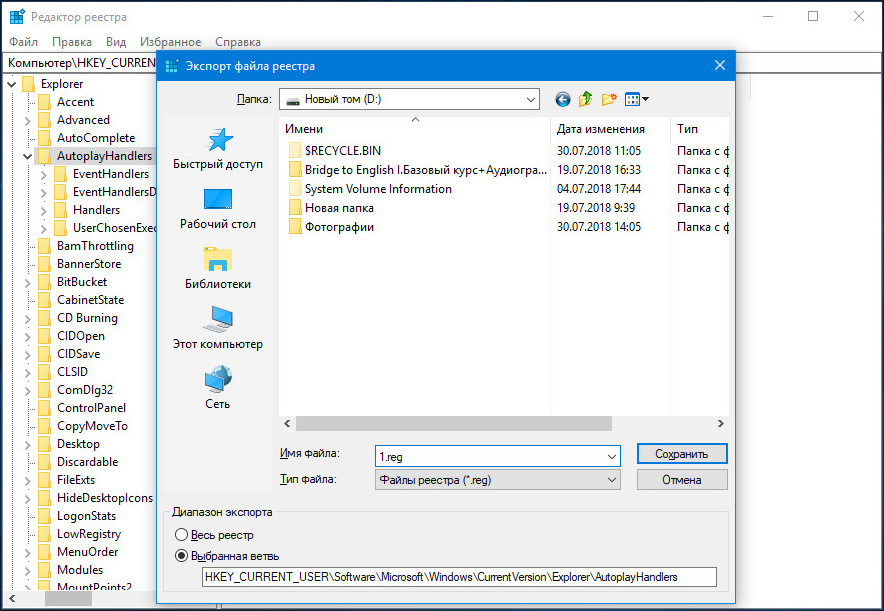Open the Справка menu

[x=238, y=42]
